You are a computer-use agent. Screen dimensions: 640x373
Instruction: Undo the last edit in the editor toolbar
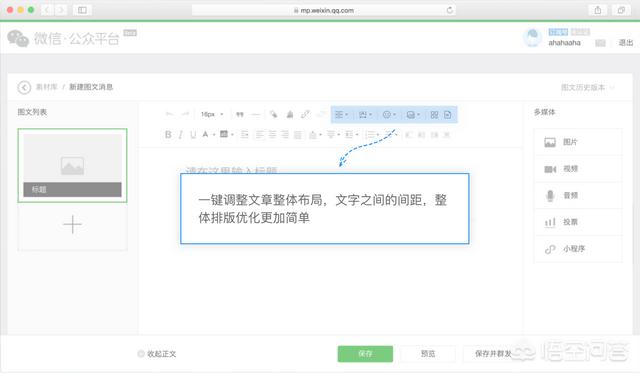pos(169,114)
